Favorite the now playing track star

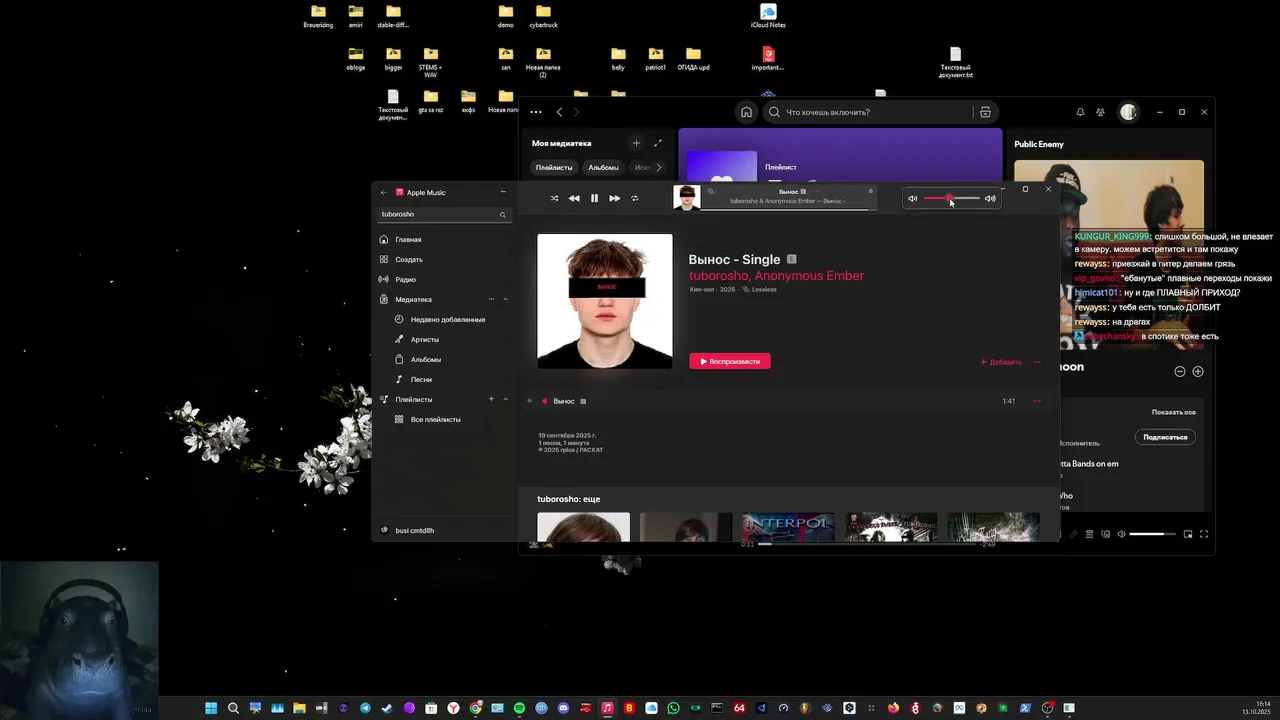pyautogui.click(x=871, y=191)
